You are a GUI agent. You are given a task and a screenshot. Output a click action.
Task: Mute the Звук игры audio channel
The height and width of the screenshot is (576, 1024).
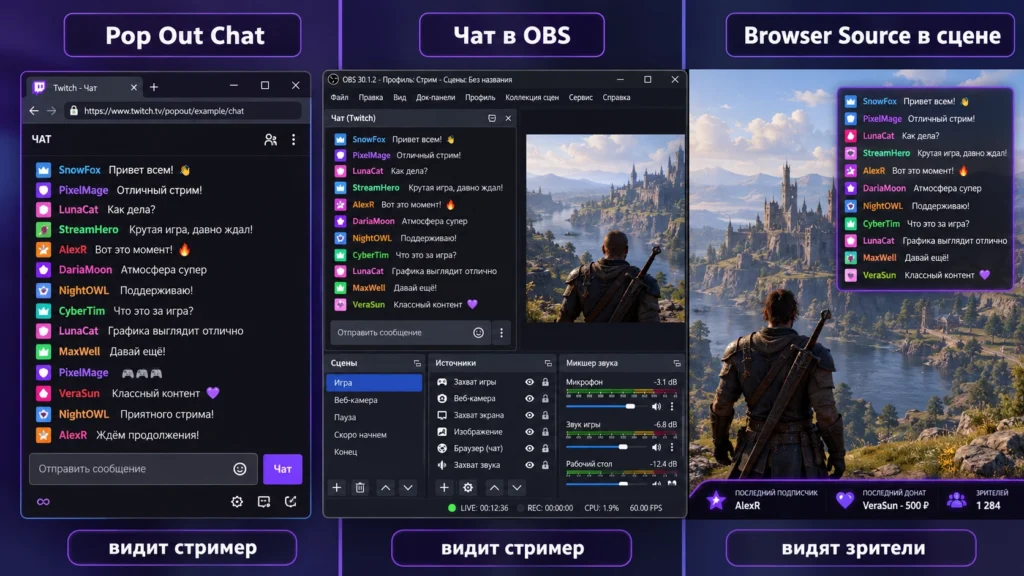[x=656, y=447]
